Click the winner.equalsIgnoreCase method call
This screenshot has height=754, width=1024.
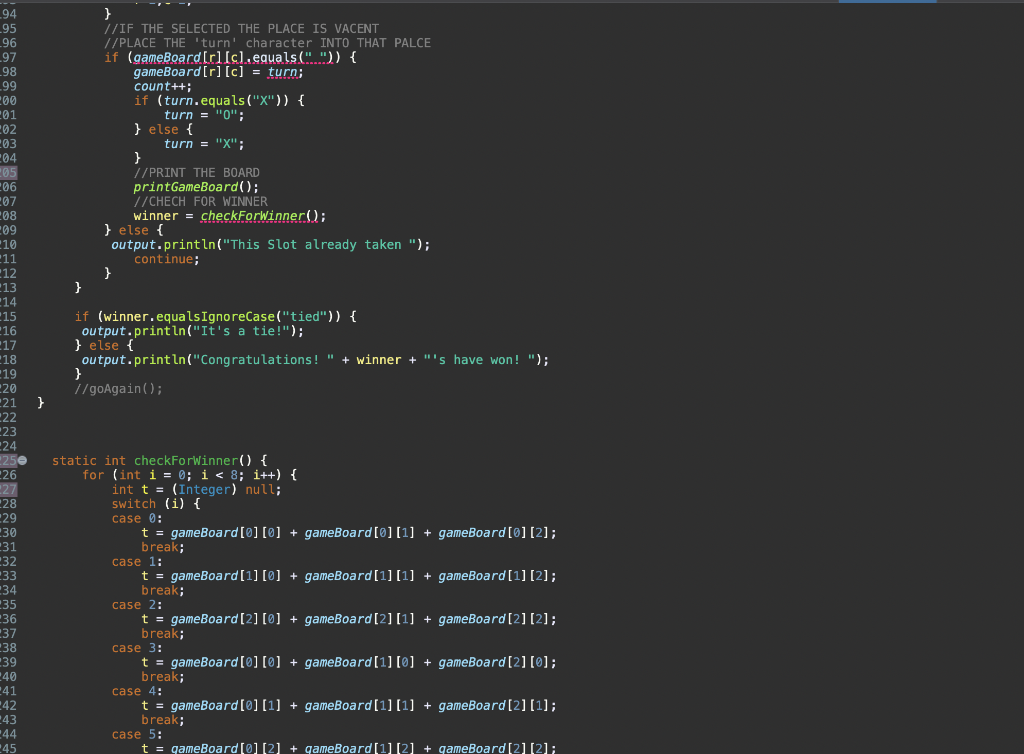tap(189, 317)
